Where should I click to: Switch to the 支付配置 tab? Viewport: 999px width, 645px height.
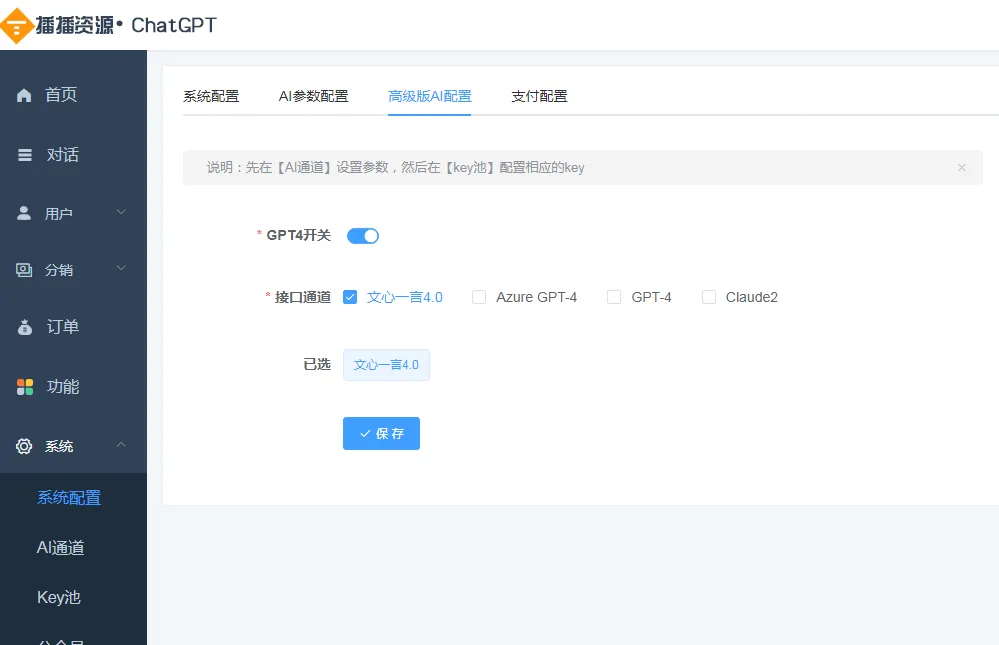(539, 96)
